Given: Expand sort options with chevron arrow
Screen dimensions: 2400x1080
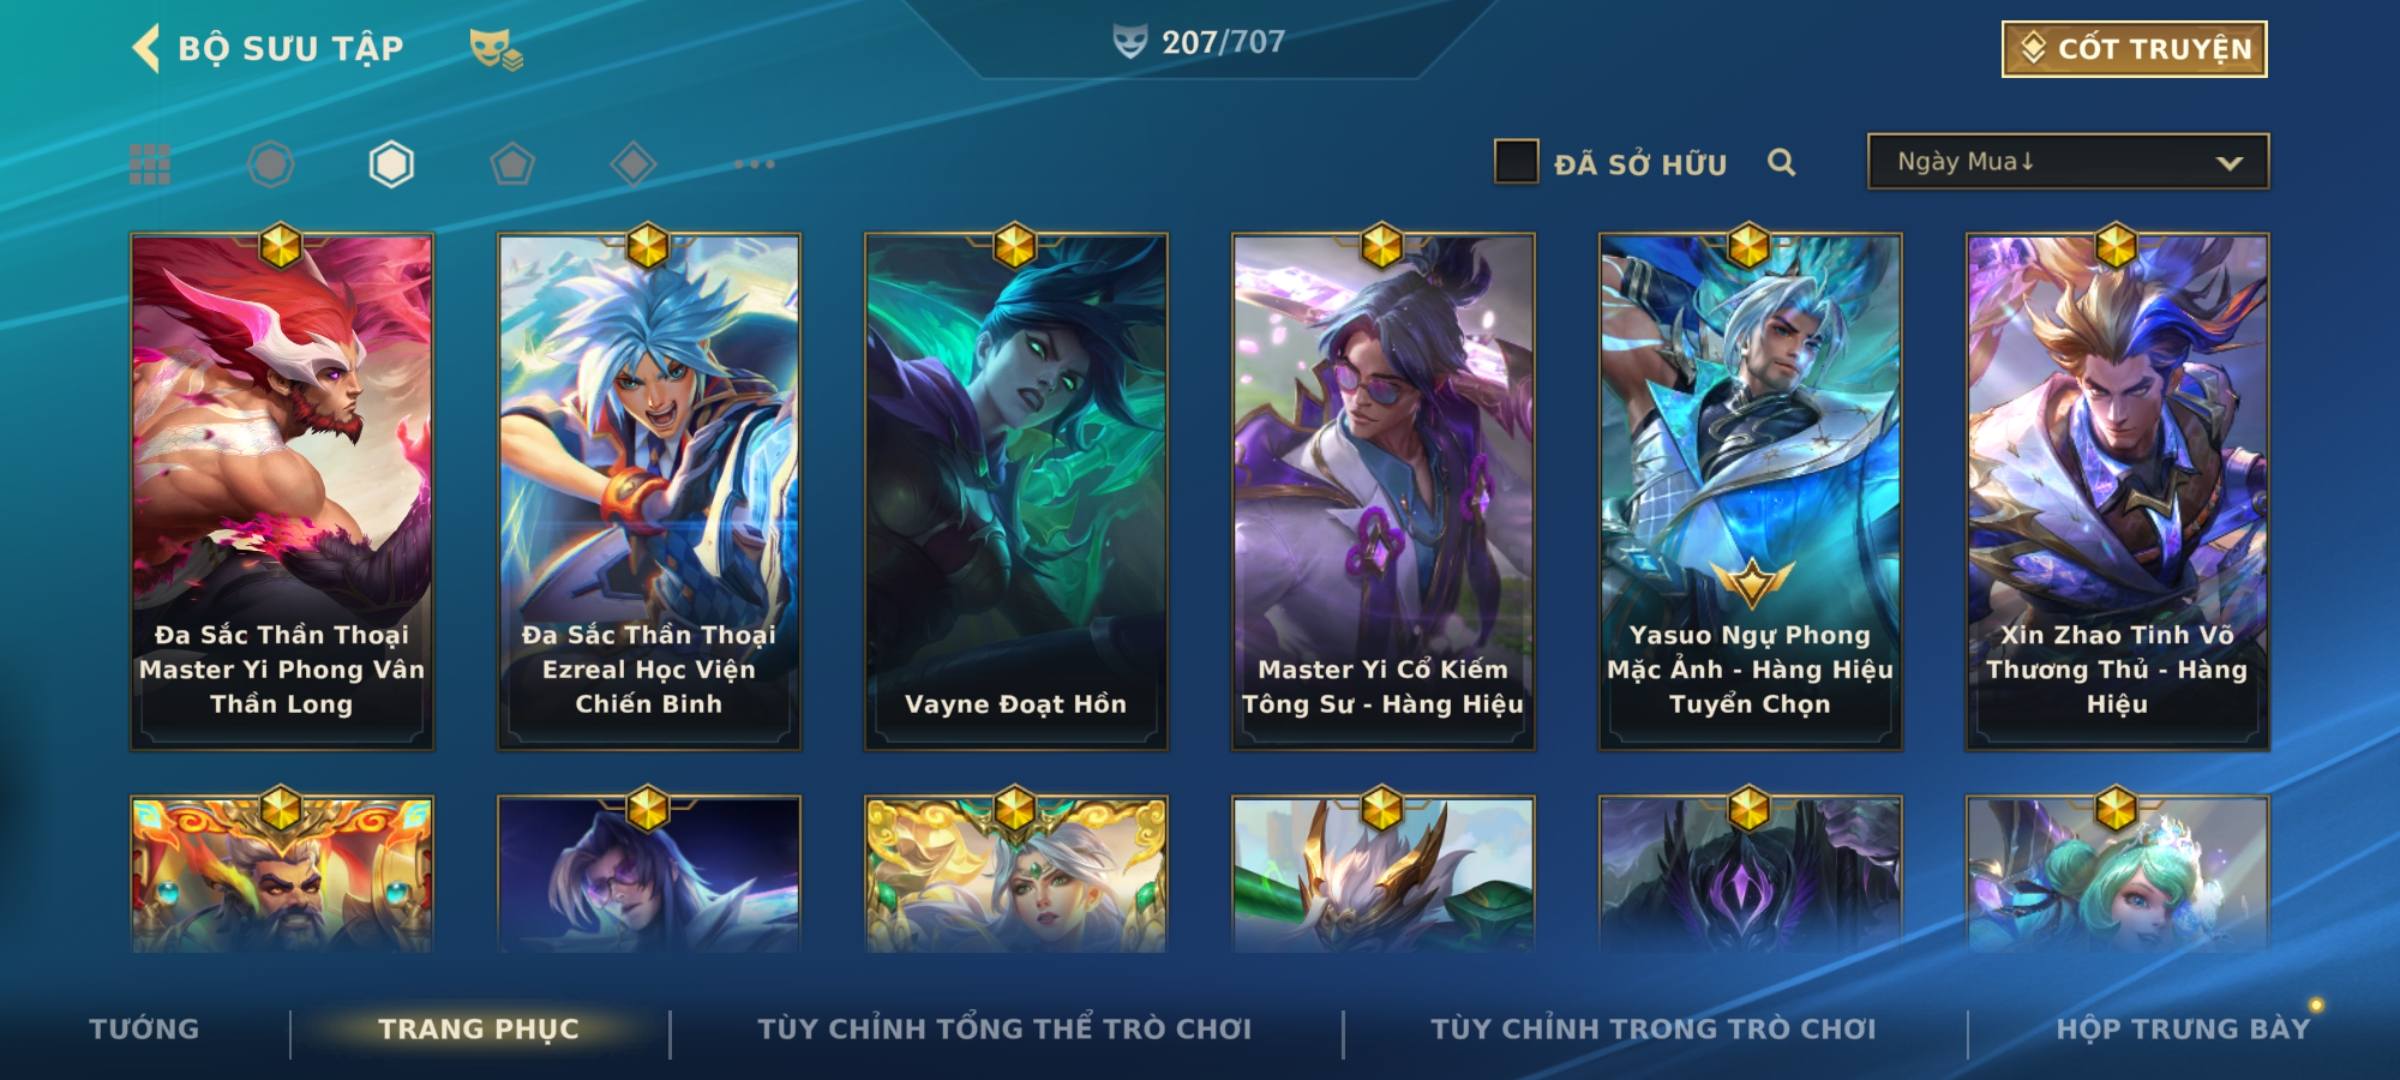Looking at the screenshot, I should point(2229,163).
